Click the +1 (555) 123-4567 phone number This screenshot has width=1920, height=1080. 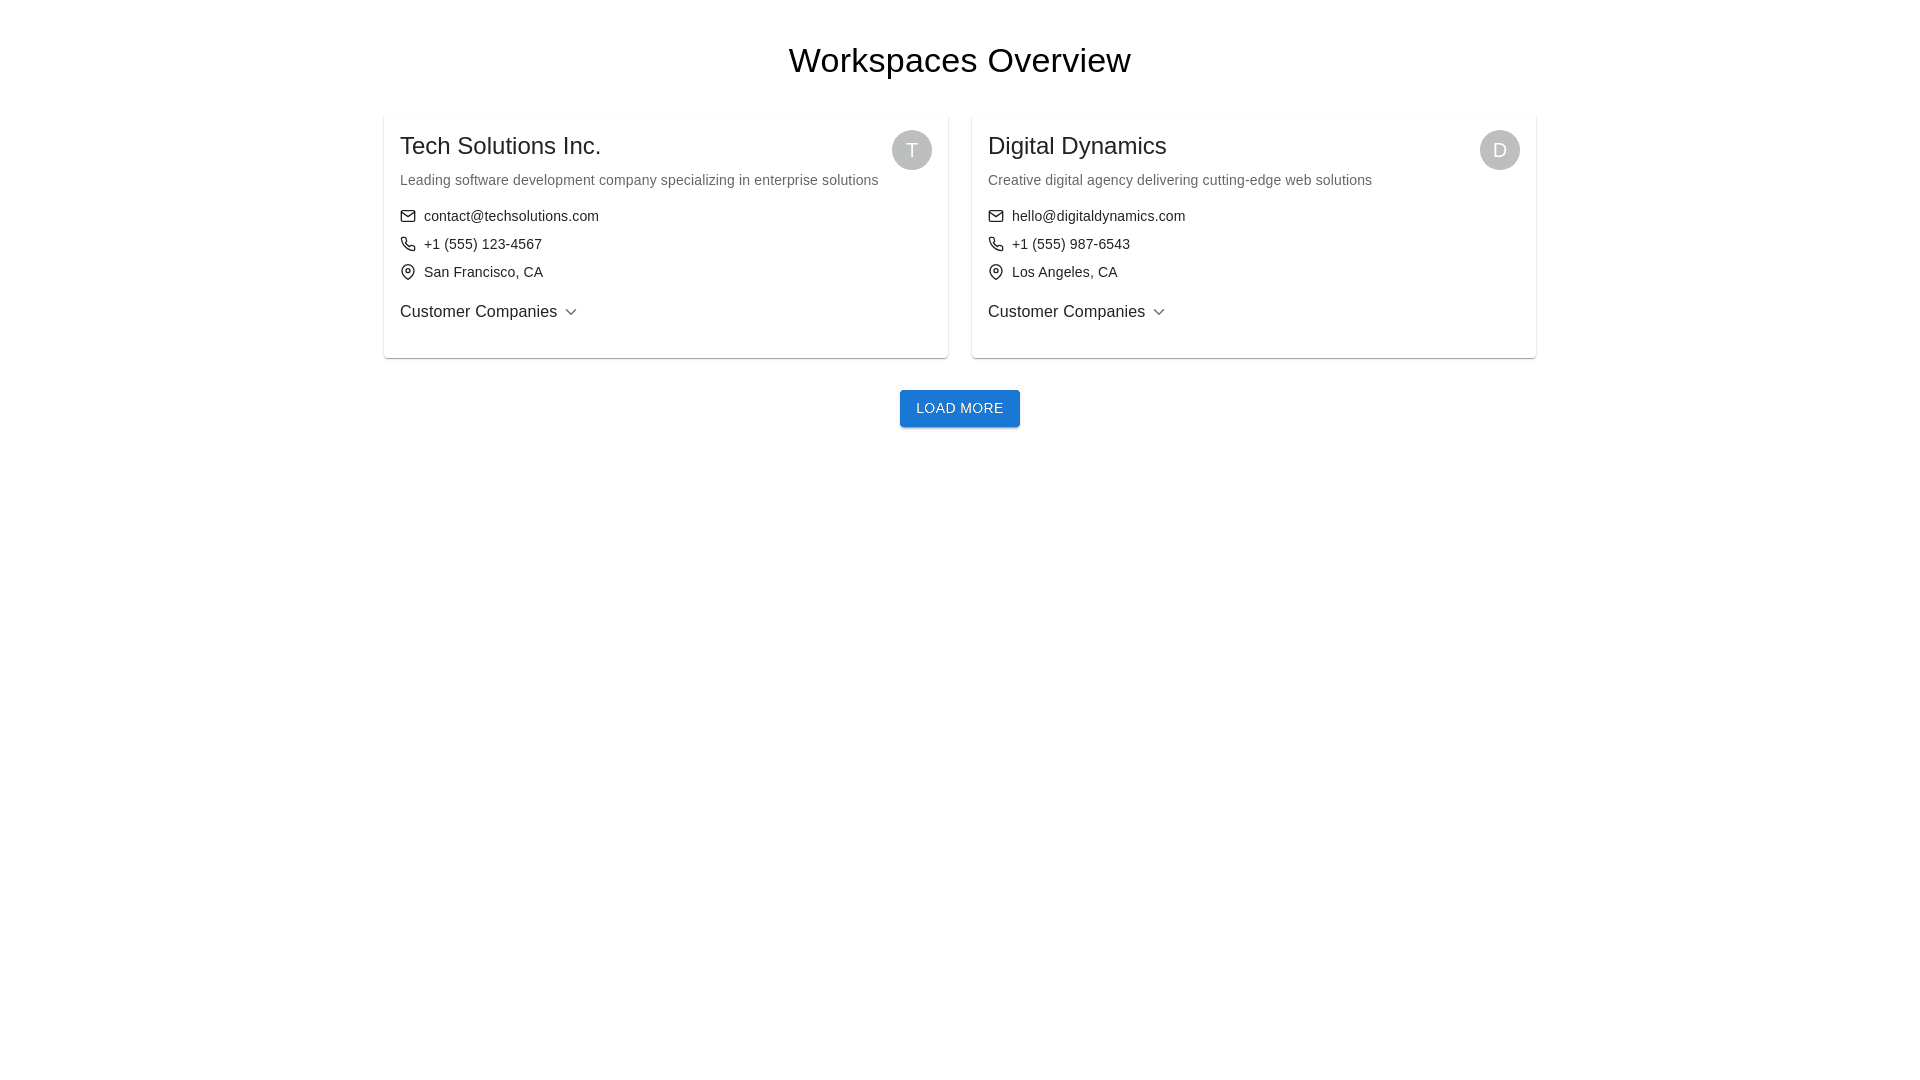click(x=483, y=244)
